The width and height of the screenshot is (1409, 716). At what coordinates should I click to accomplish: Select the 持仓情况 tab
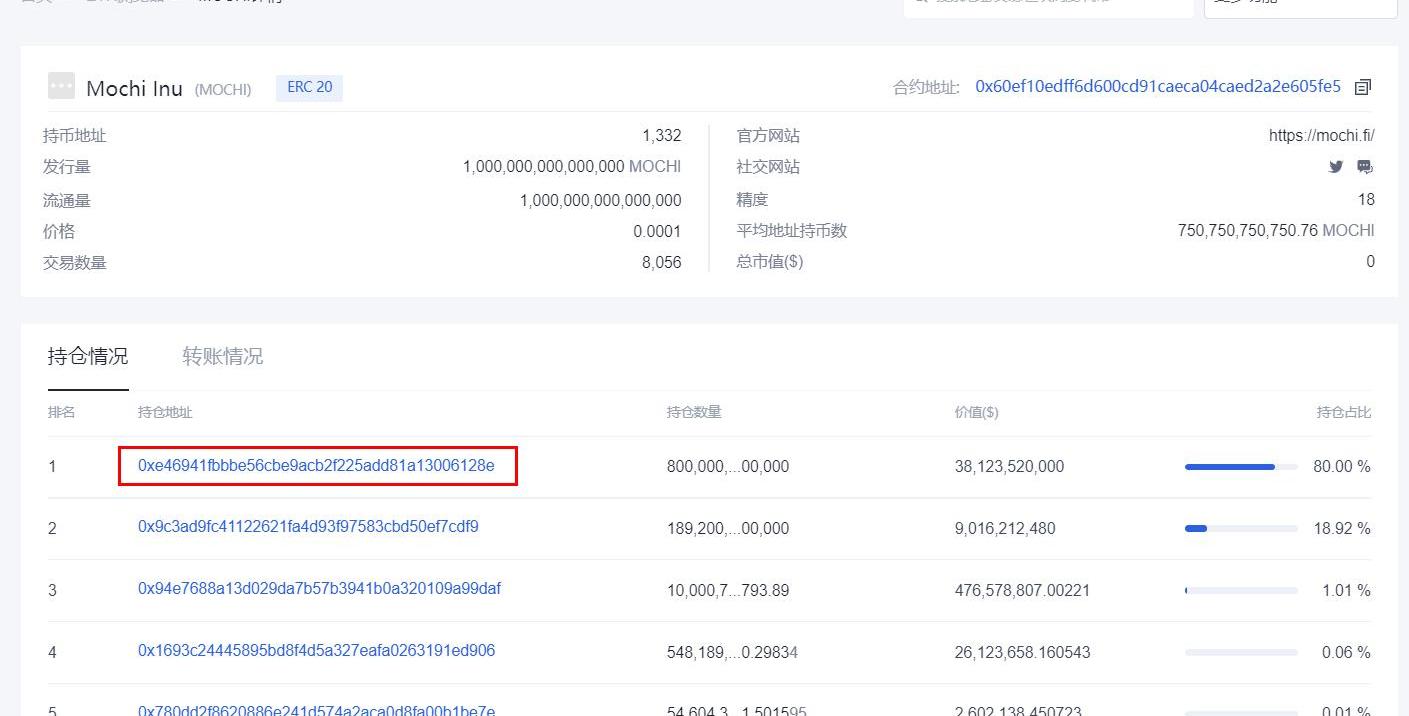click(88, 356)
